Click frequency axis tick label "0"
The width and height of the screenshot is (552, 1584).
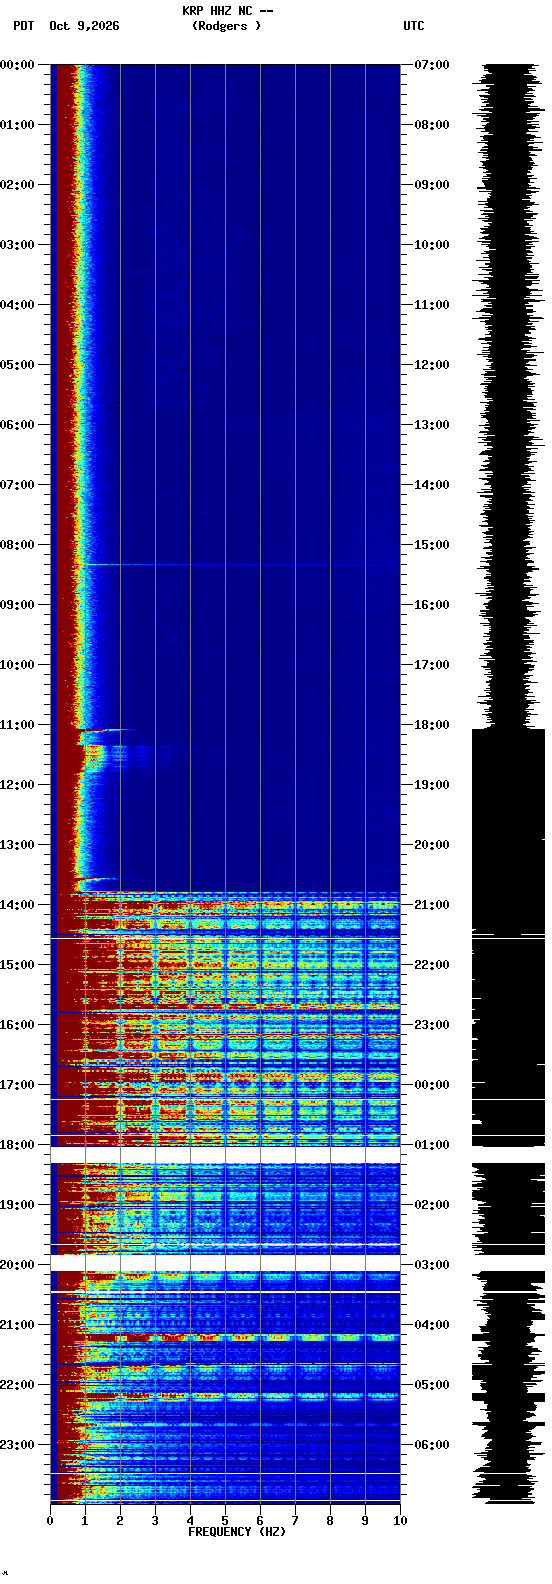(50, 1521)
